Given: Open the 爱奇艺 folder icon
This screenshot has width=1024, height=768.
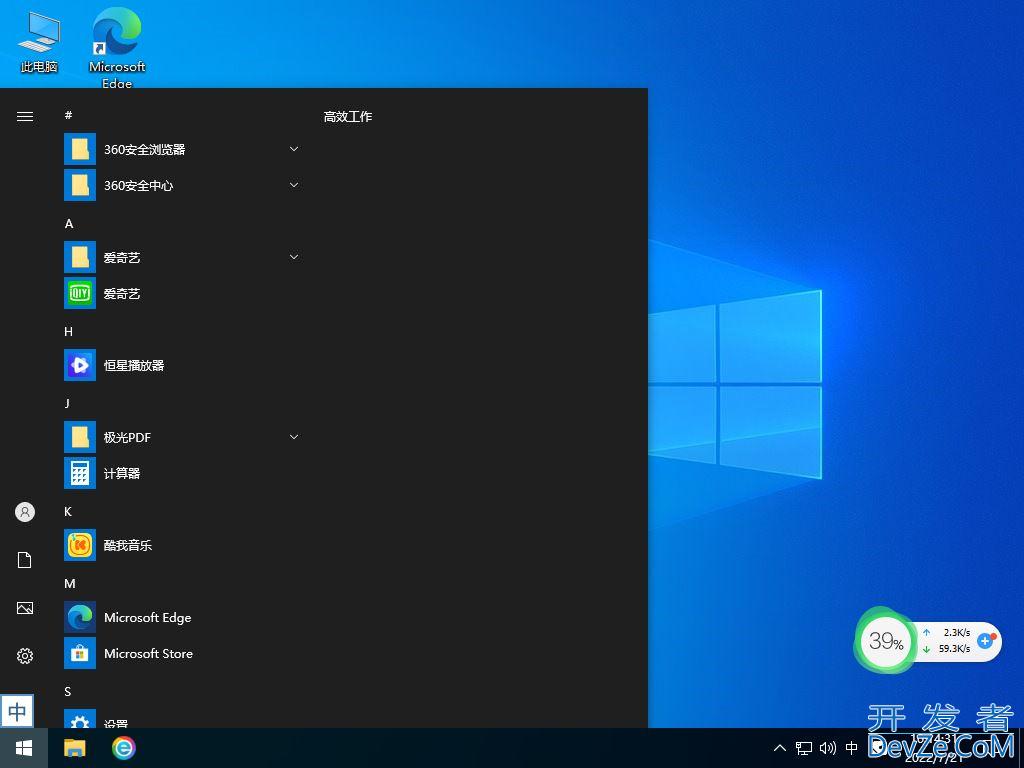Looking at the screenshot, I should 80,257.
